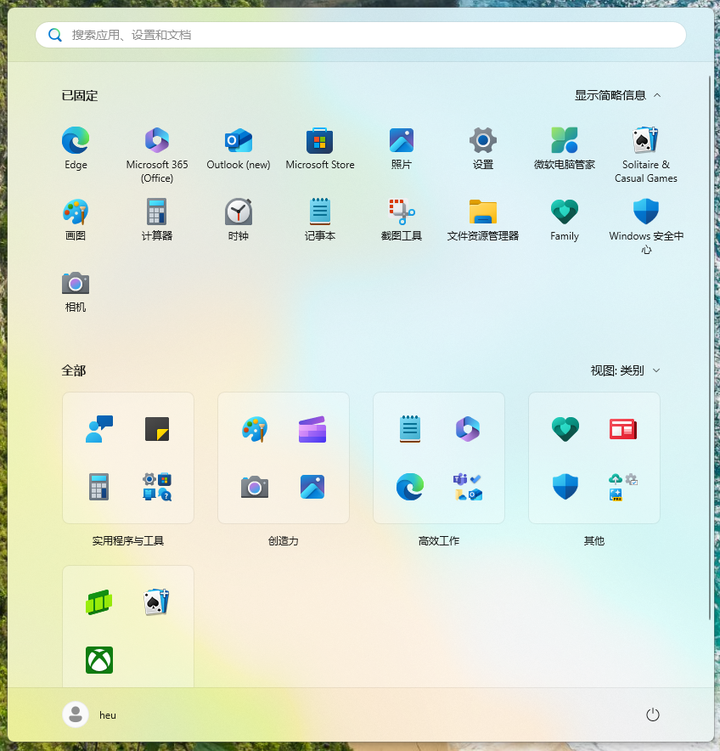This screenshot has width=720, height=751.
Task: Open Microsoft Store
Action: tap(320, 148)
